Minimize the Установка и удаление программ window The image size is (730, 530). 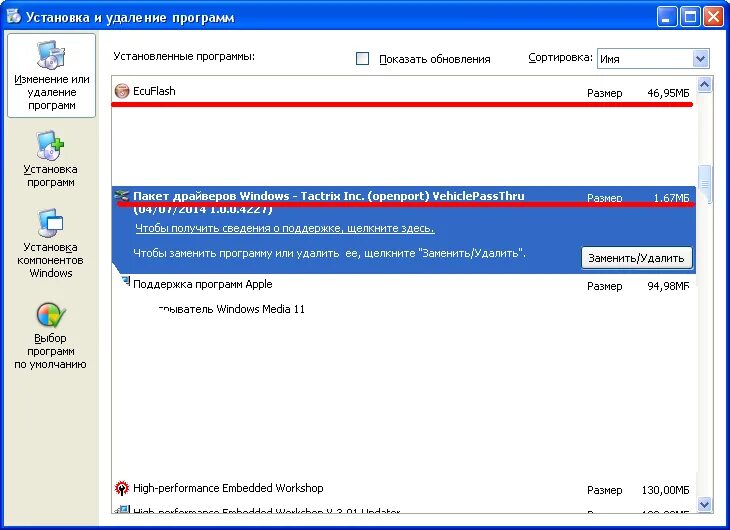[667, 17]
